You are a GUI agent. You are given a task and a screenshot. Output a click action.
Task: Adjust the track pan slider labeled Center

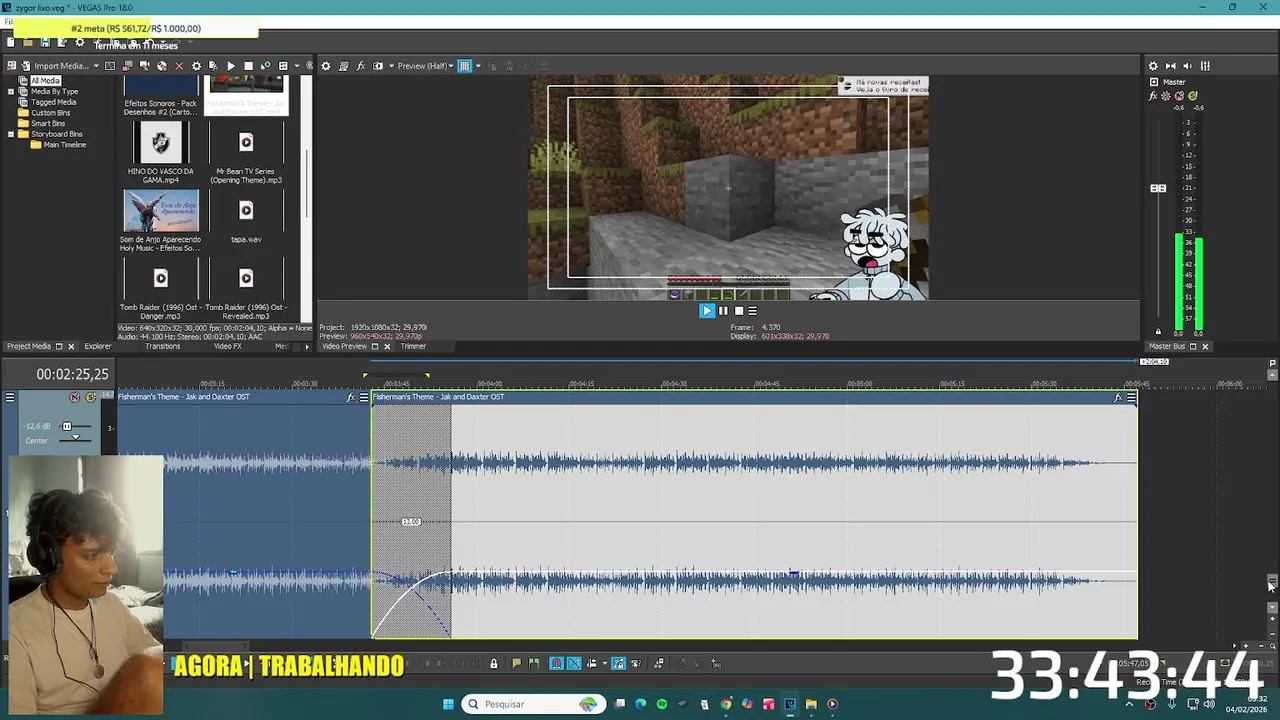[75, 439]
